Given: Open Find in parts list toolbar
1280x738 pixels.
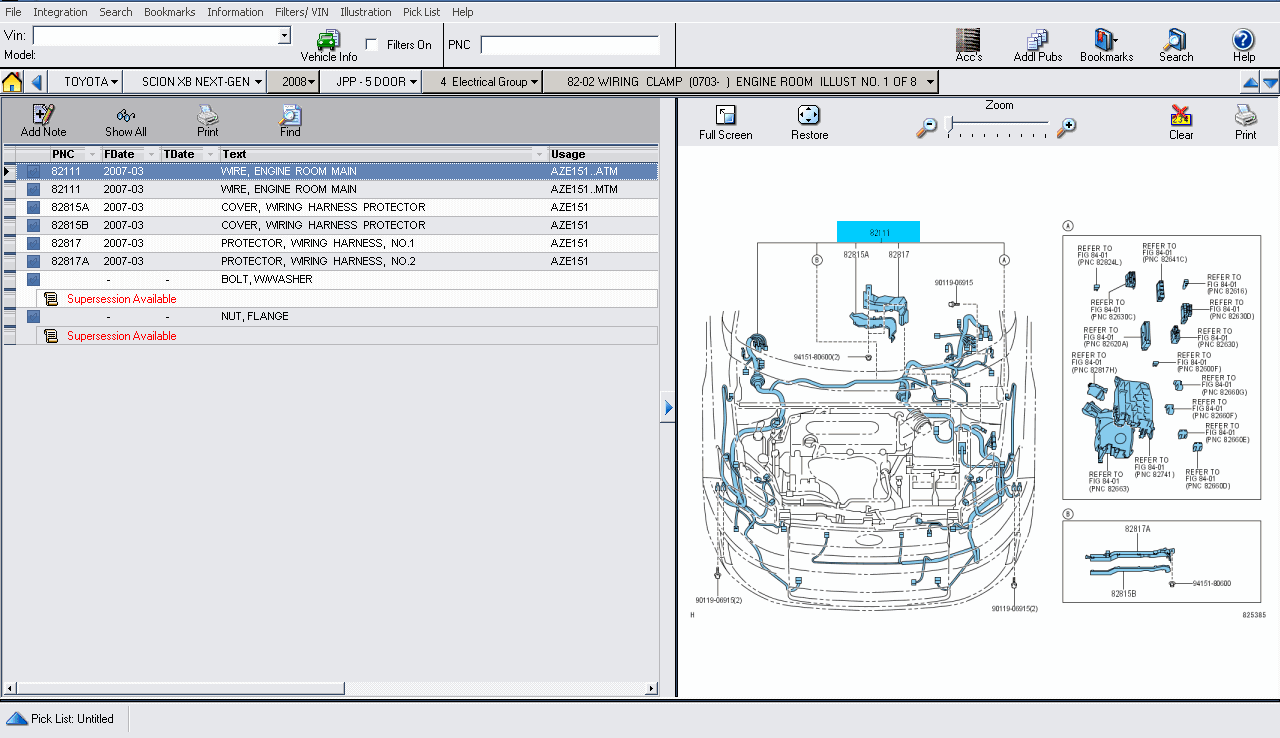Looking at the screenshot, I should 290,115.
